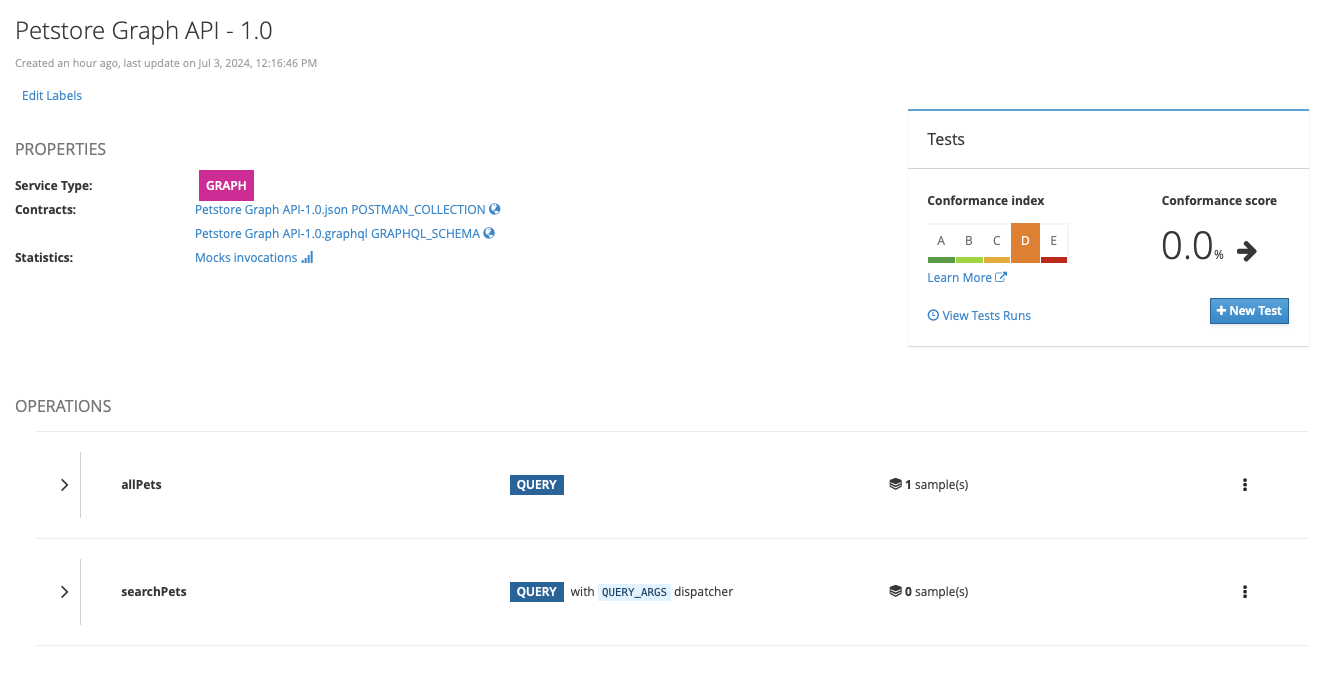The width and height of the screenshot is (1341, 685).
Task: View Tests Runs history
Action: point(986,316)
